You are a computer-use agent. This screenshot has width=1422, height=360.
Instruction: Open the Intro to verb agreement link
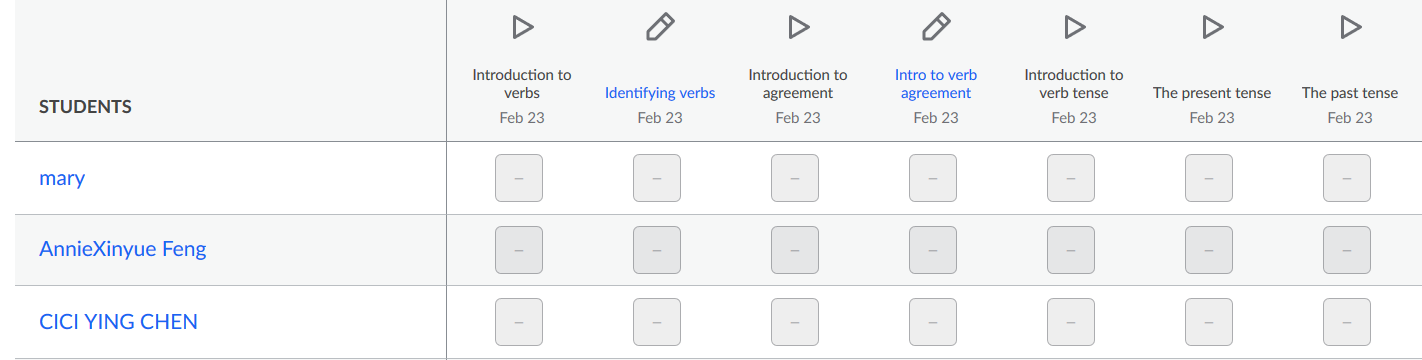coord(936,84)
